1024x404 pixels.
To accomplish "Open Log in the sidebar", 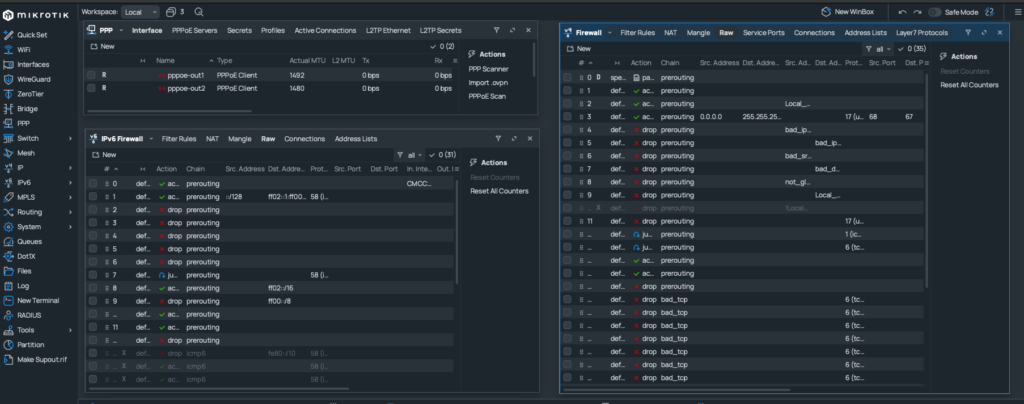I will coord(25,286).
